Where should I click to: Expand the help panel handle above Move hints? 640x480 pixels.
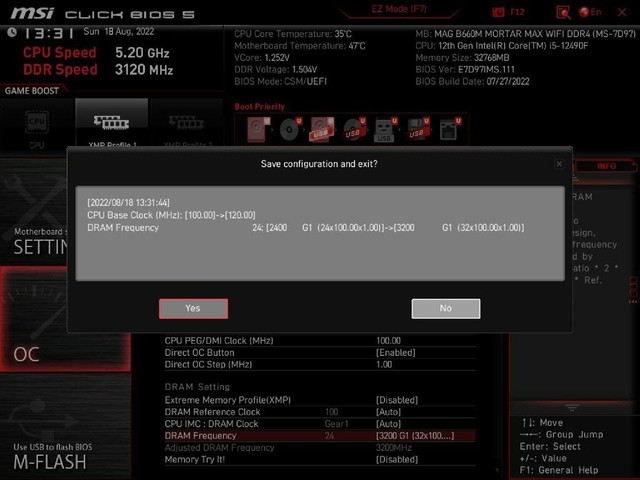[572, 407]
